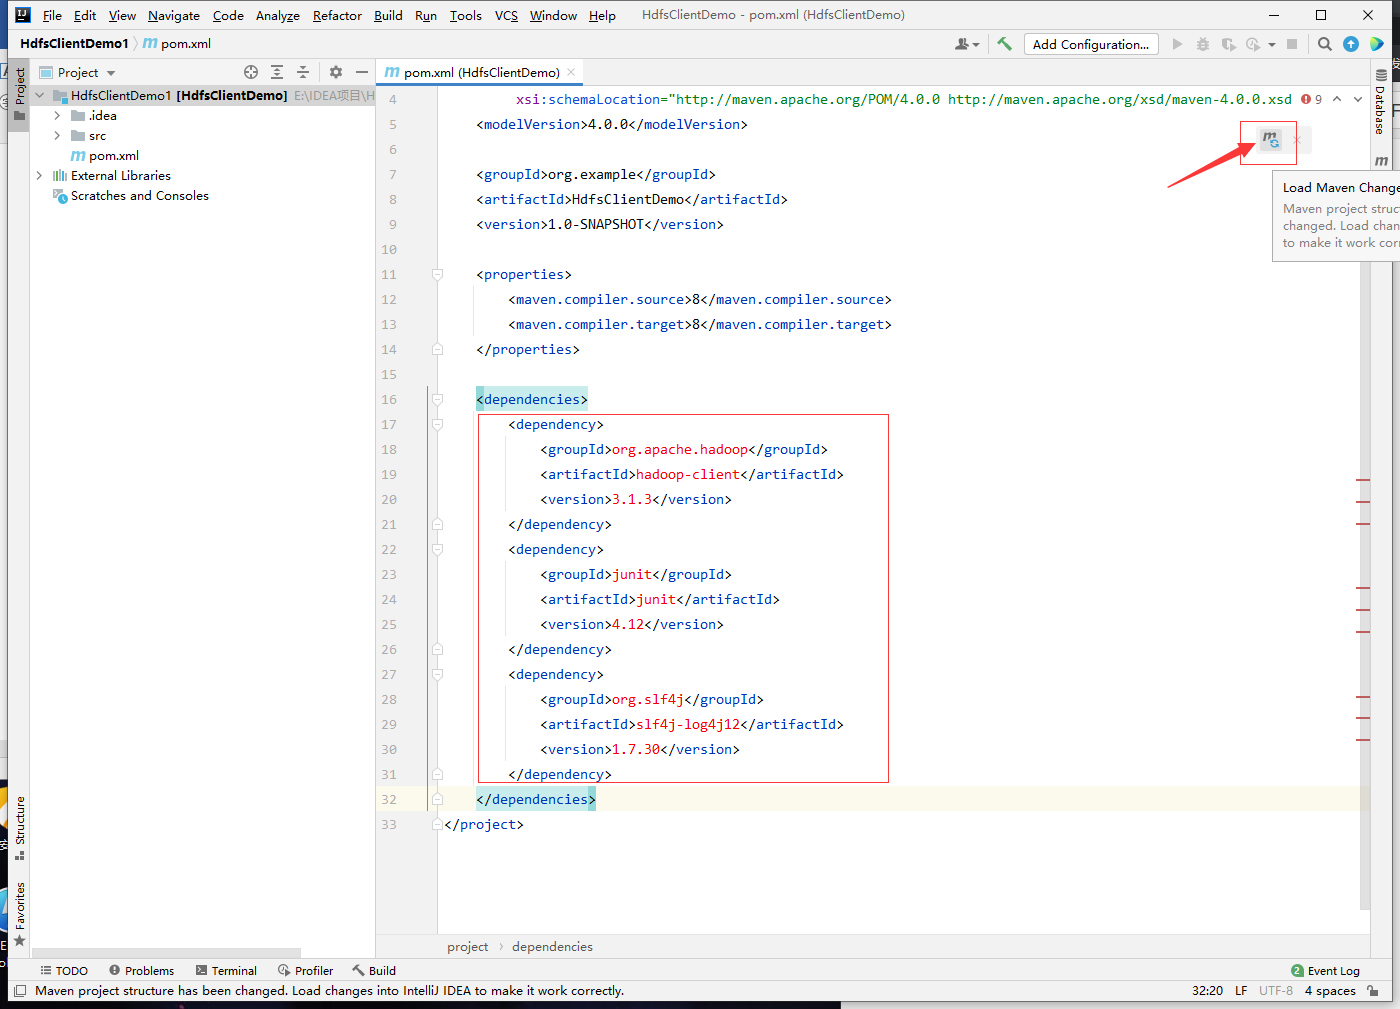Expand External Libraries node
The image size is (1400, 1009).
tap(40, 176)
